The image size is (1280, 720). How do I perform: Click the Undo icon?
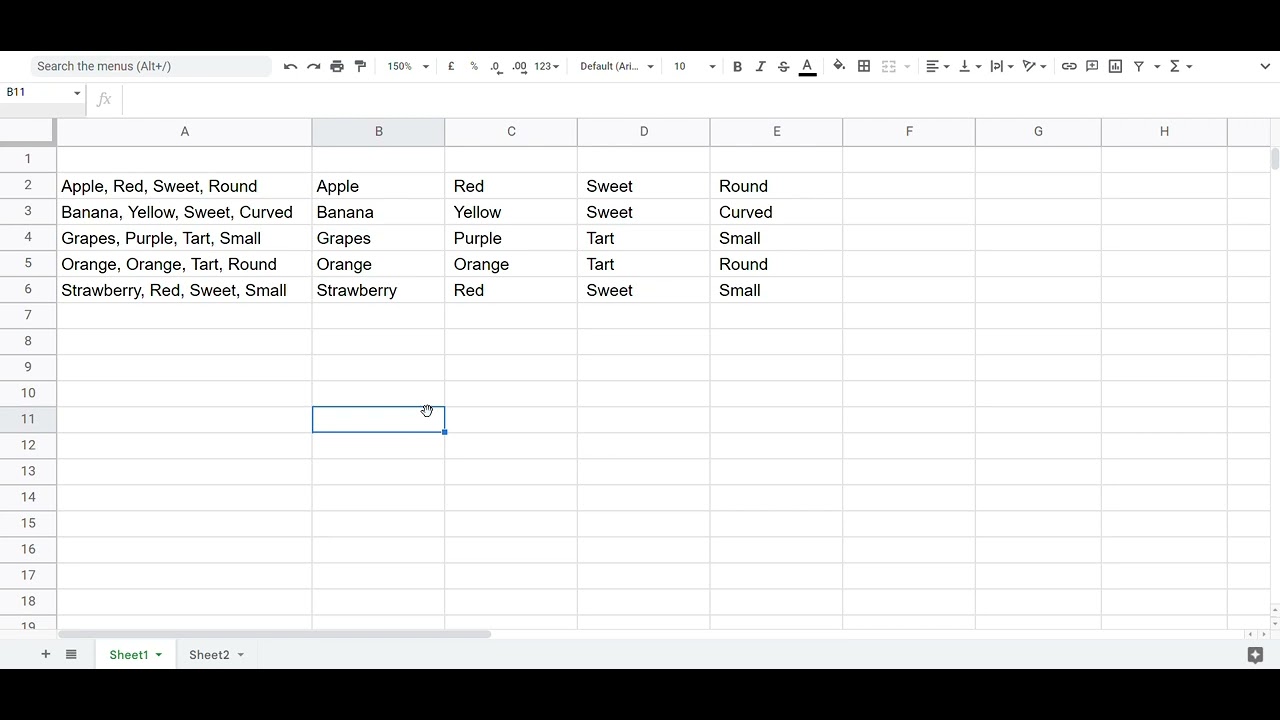coord(290,66)
